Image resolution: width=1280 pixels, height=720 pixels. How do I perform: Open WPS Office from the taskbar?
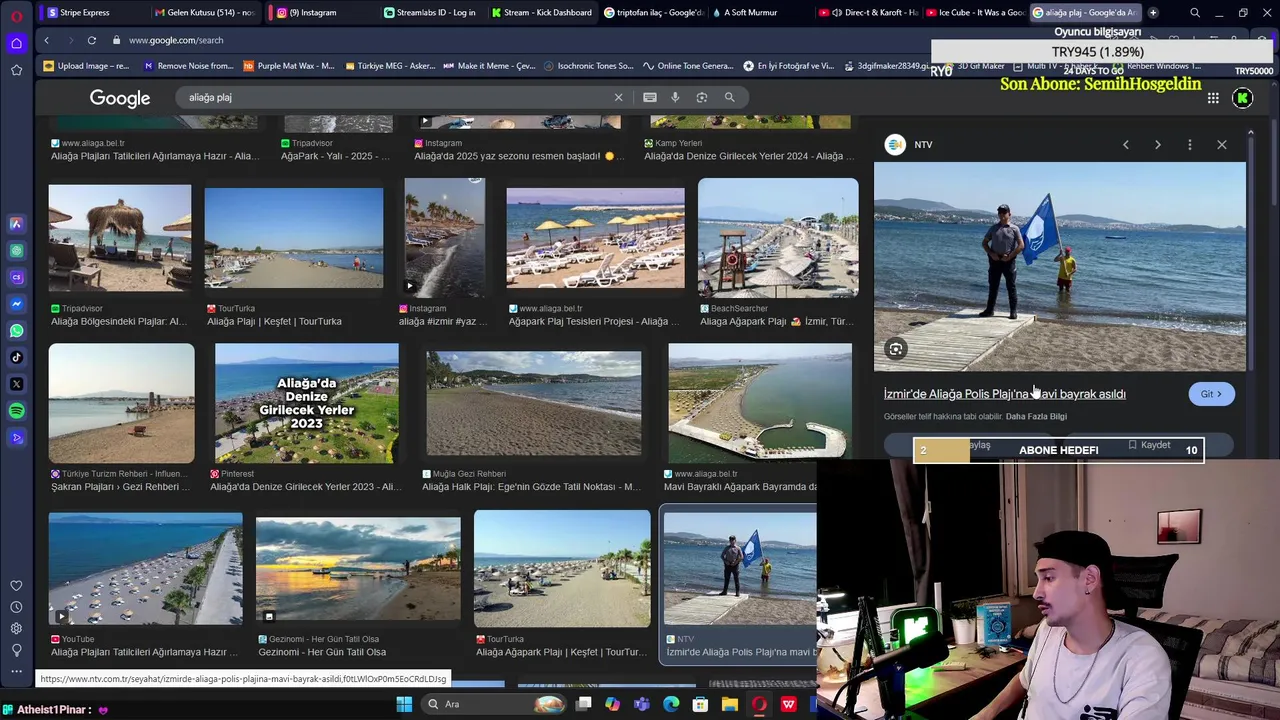pos(789,704)
